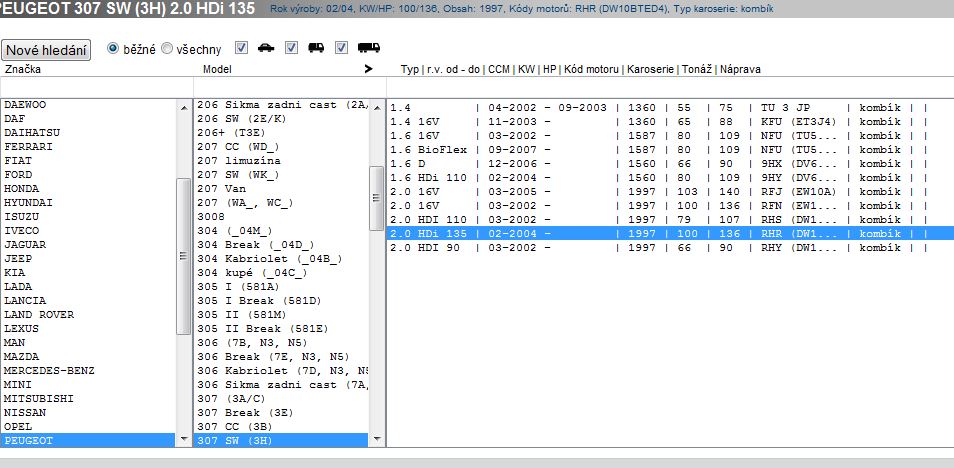Click the arrow next to Model header

pos(368,69)
